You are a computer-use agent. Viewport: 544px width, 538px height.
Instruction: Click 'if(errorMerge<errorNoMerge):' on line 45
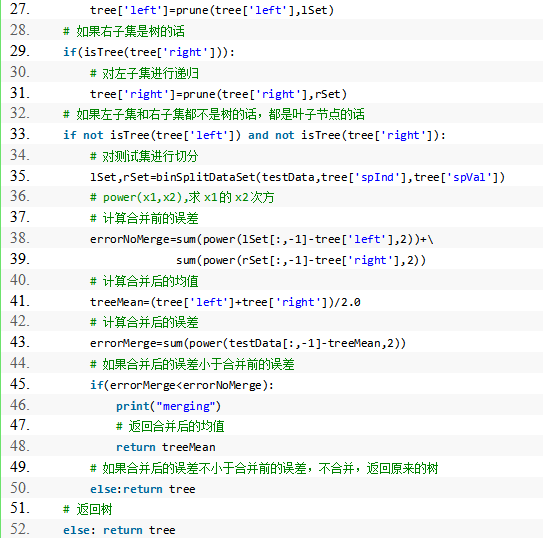[182, 385]
